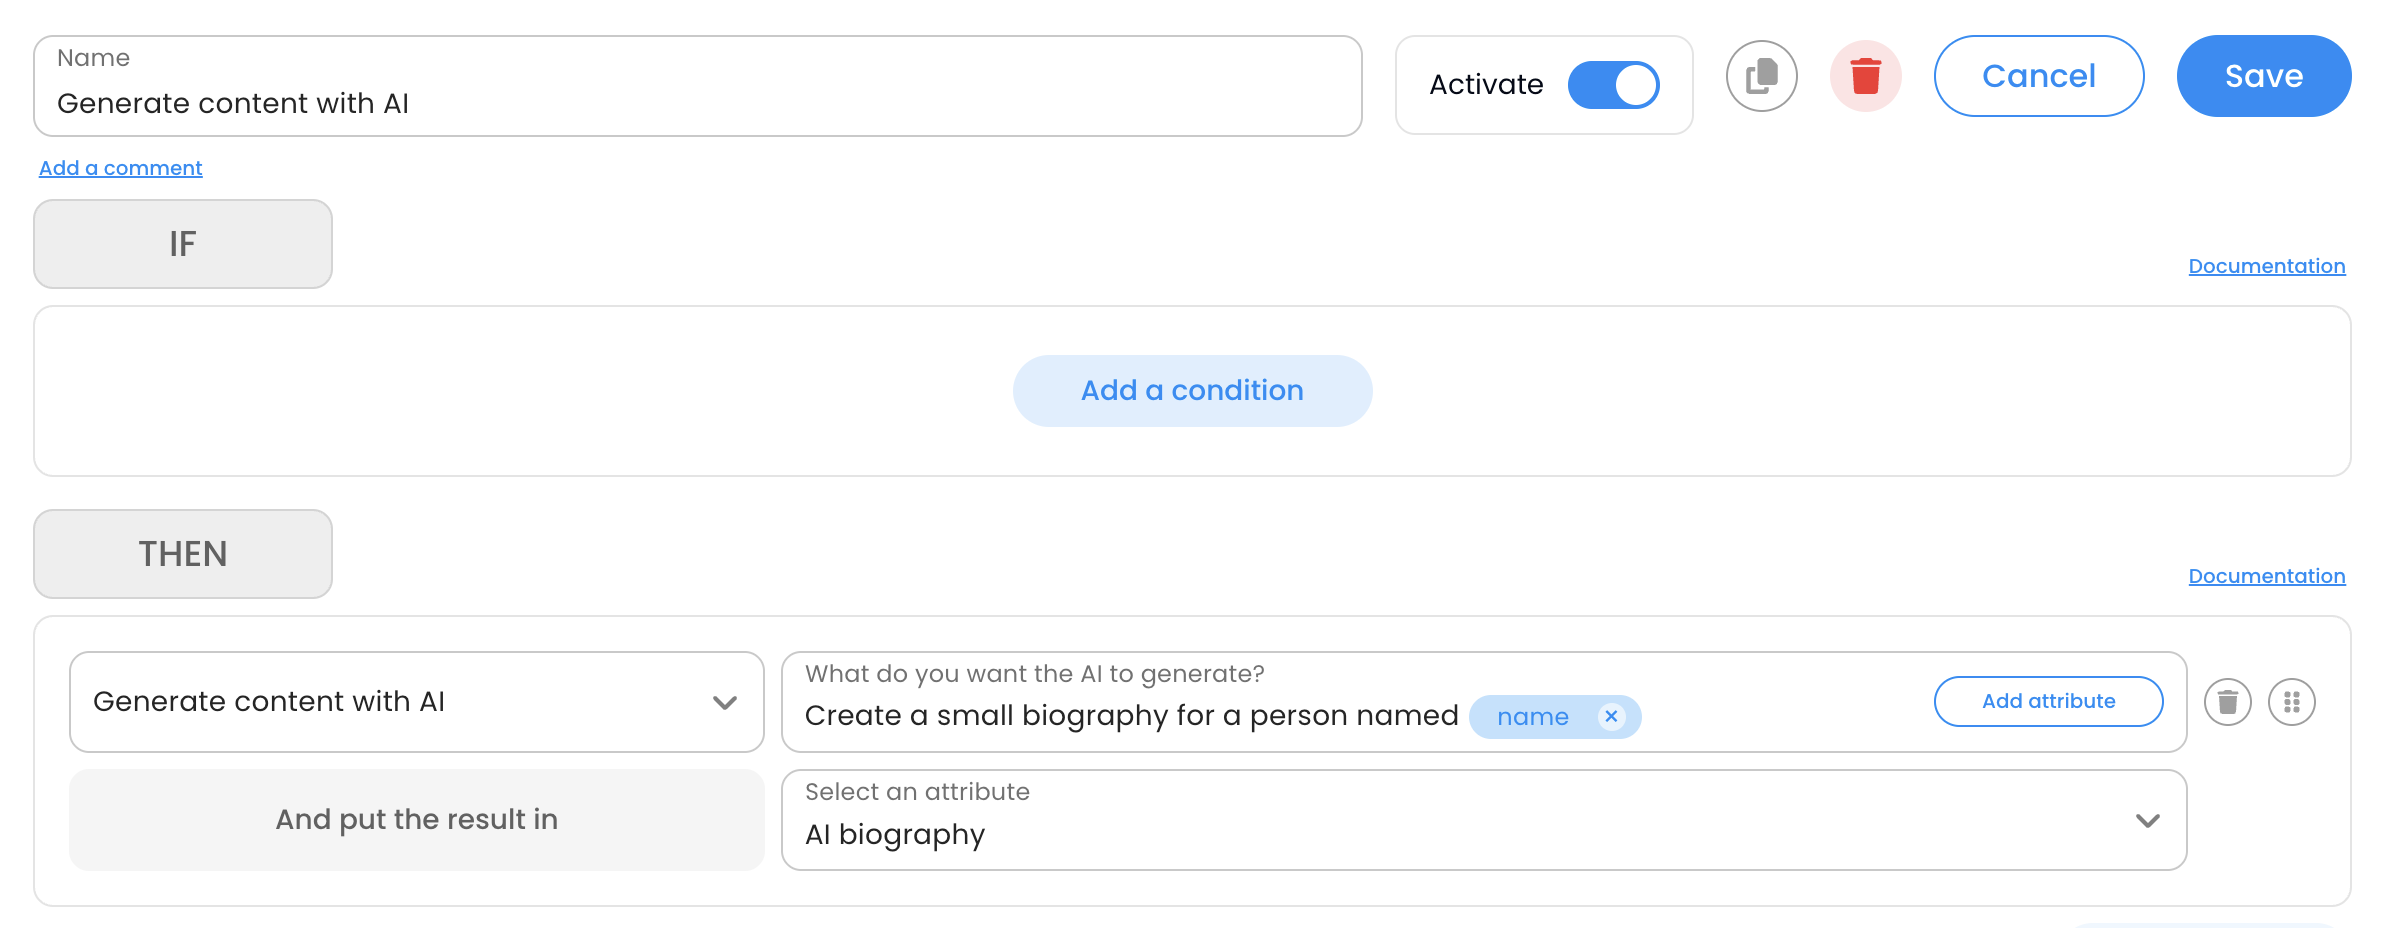Save the rule

pyautogui.click(x=2263, y=75)
